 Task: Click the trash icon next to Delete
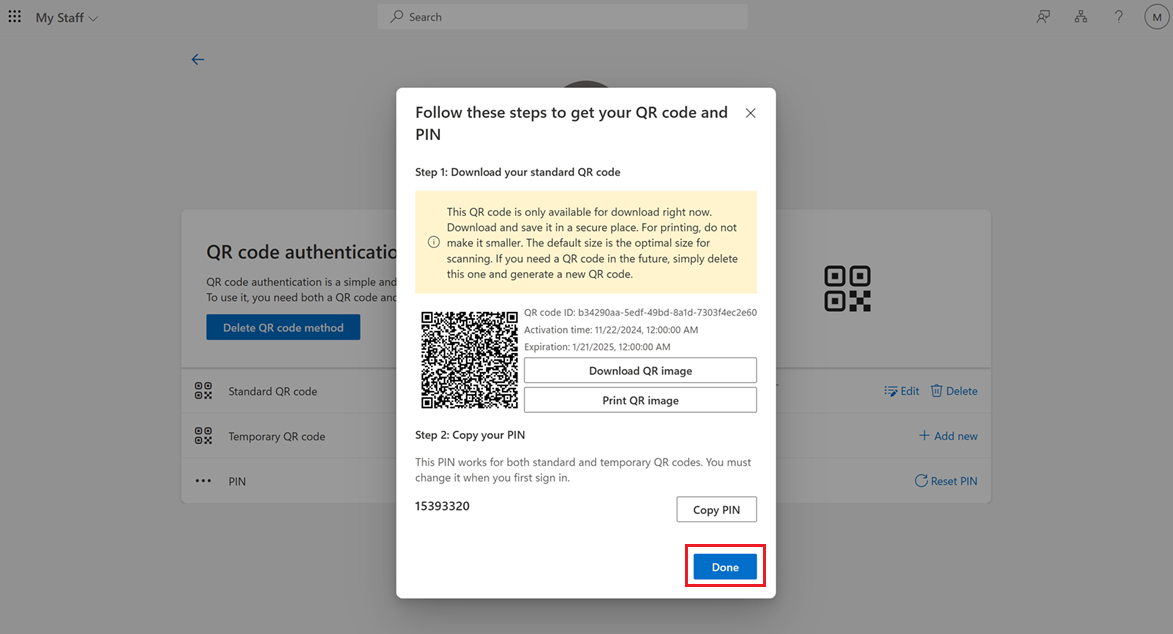point(935,391)
